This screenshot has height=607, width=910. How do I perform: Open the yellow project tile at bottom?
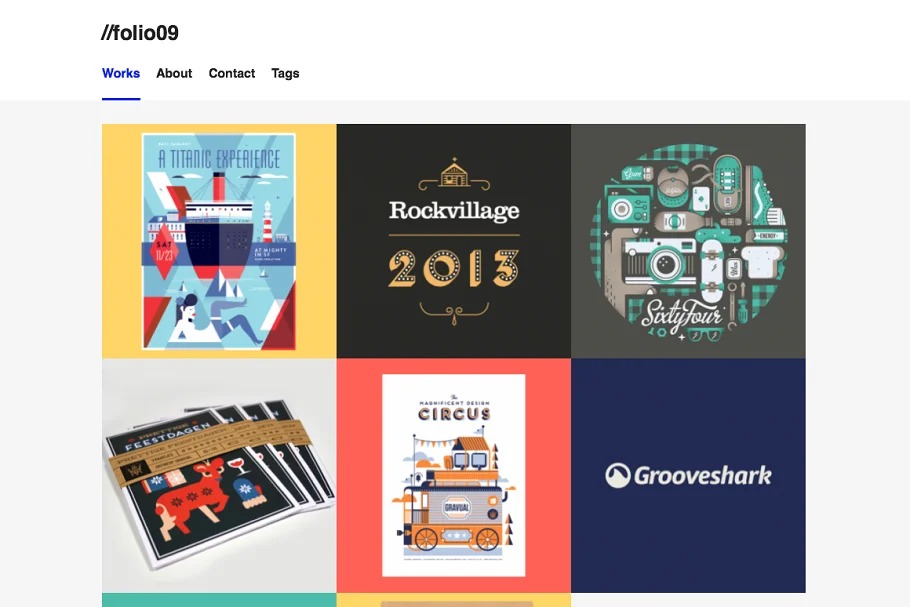coord(454,599)
